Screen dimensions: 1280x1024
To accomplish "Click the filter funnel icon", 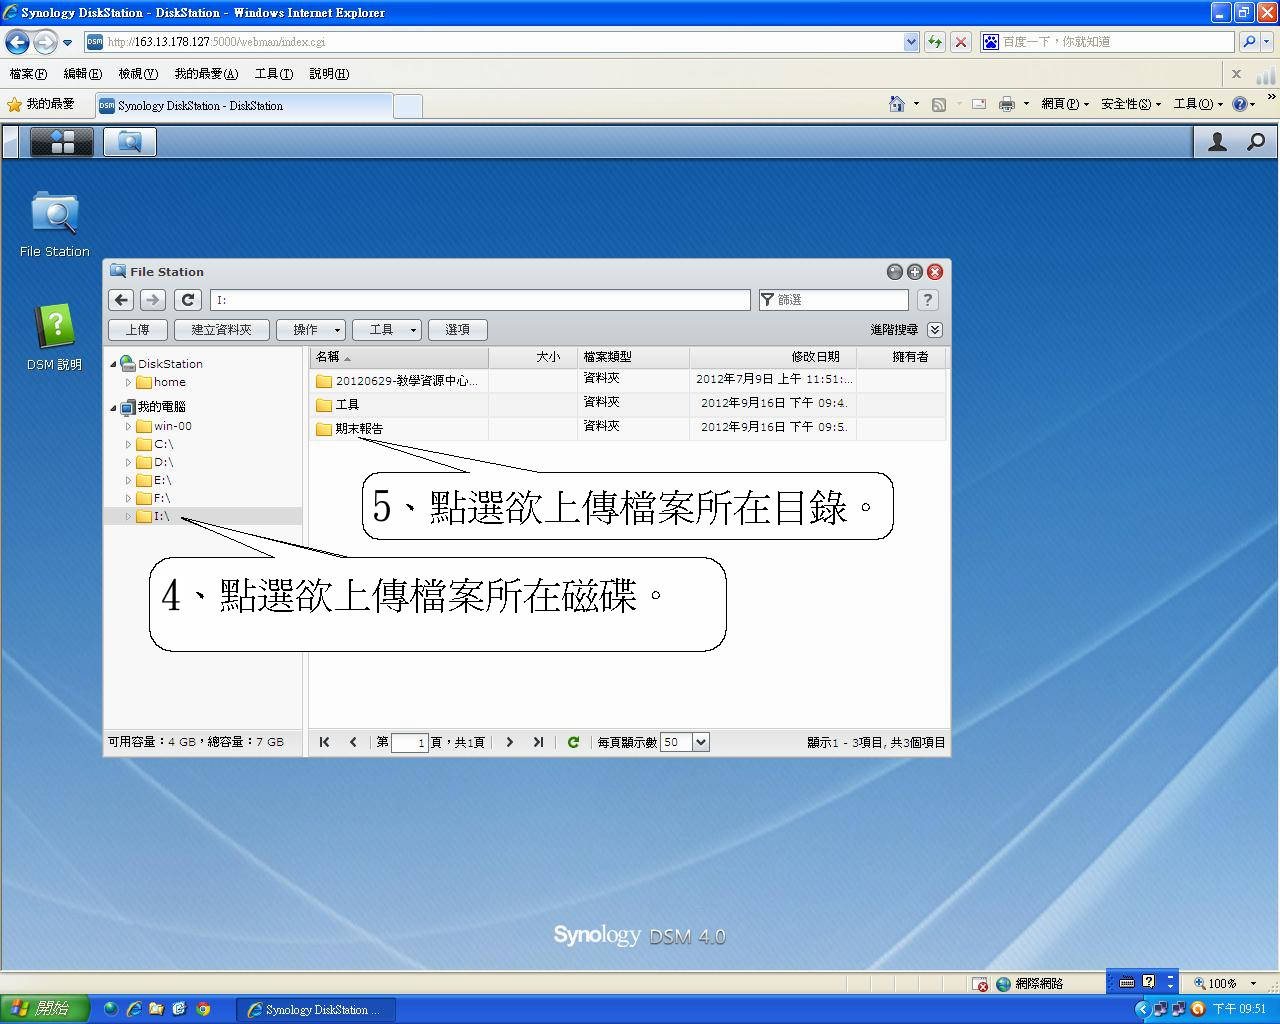I will [x=768, y=300].
